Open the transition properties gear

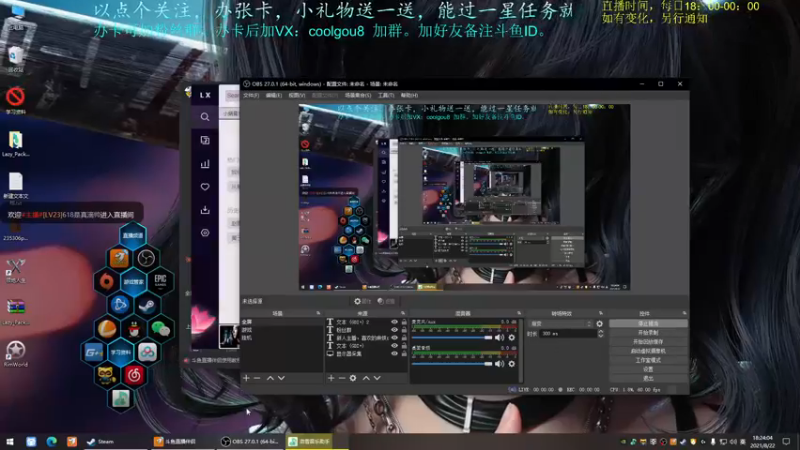[599, 323]
